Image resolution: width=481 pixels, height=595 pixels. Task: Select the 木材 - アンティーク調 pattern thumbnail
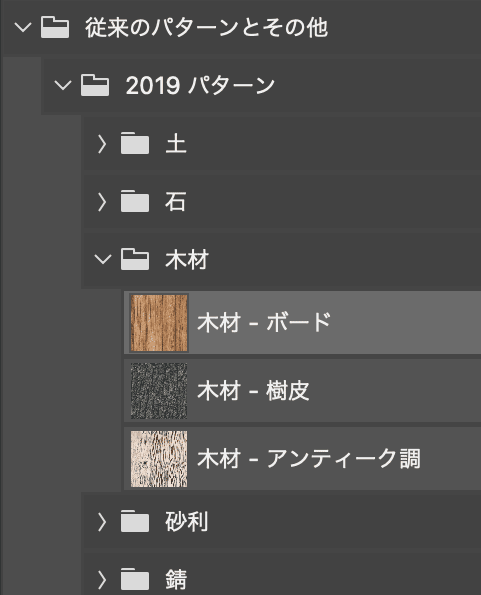(x=159, y=459)
